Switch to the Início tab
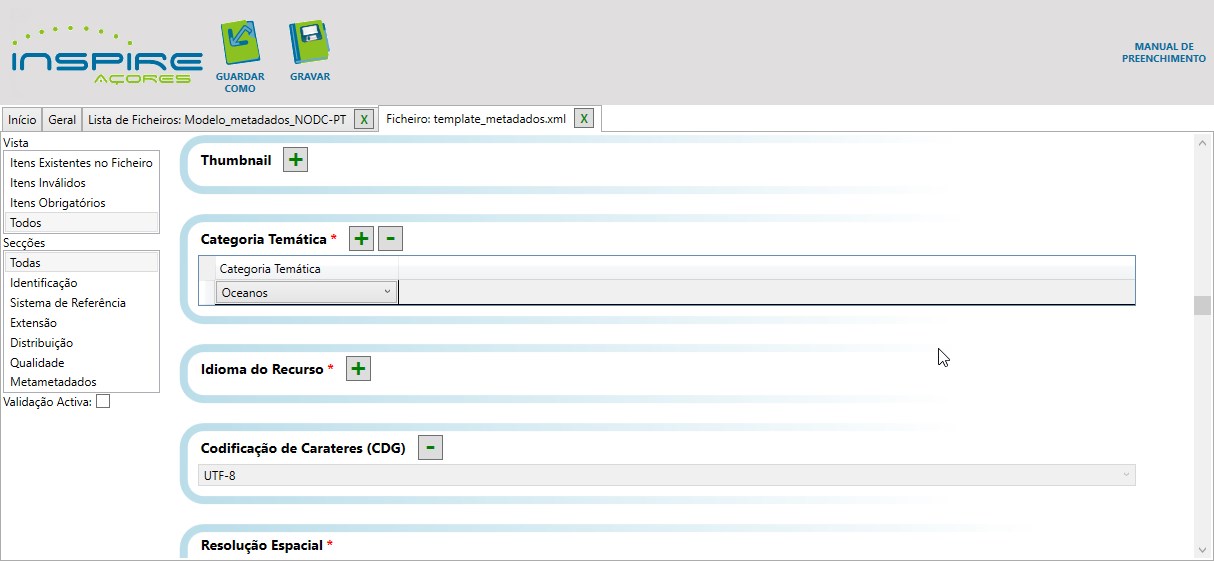1214x561 pixels. (22, 120)
